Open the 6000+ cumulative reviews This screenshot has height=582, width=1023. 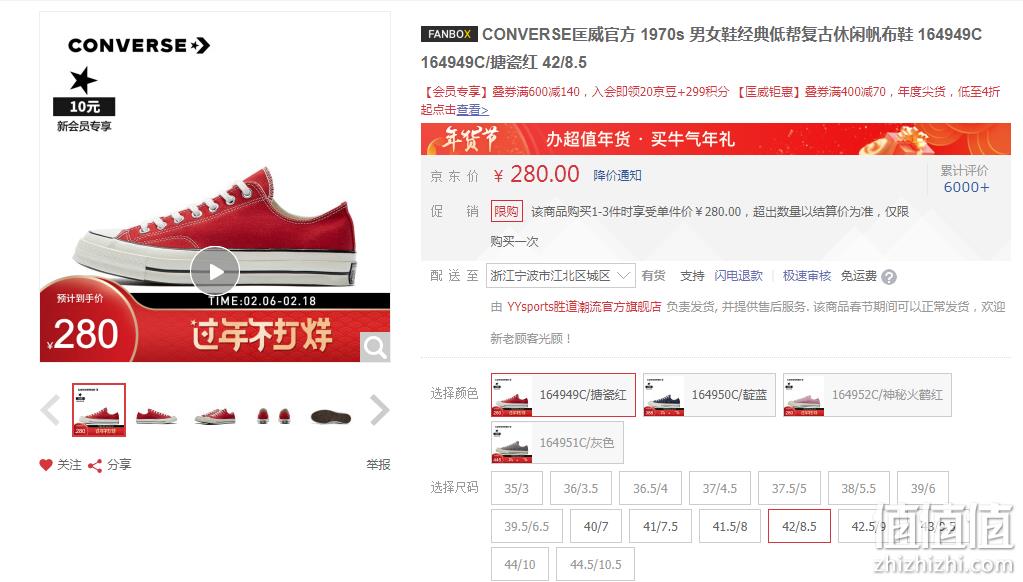[966, 187]
